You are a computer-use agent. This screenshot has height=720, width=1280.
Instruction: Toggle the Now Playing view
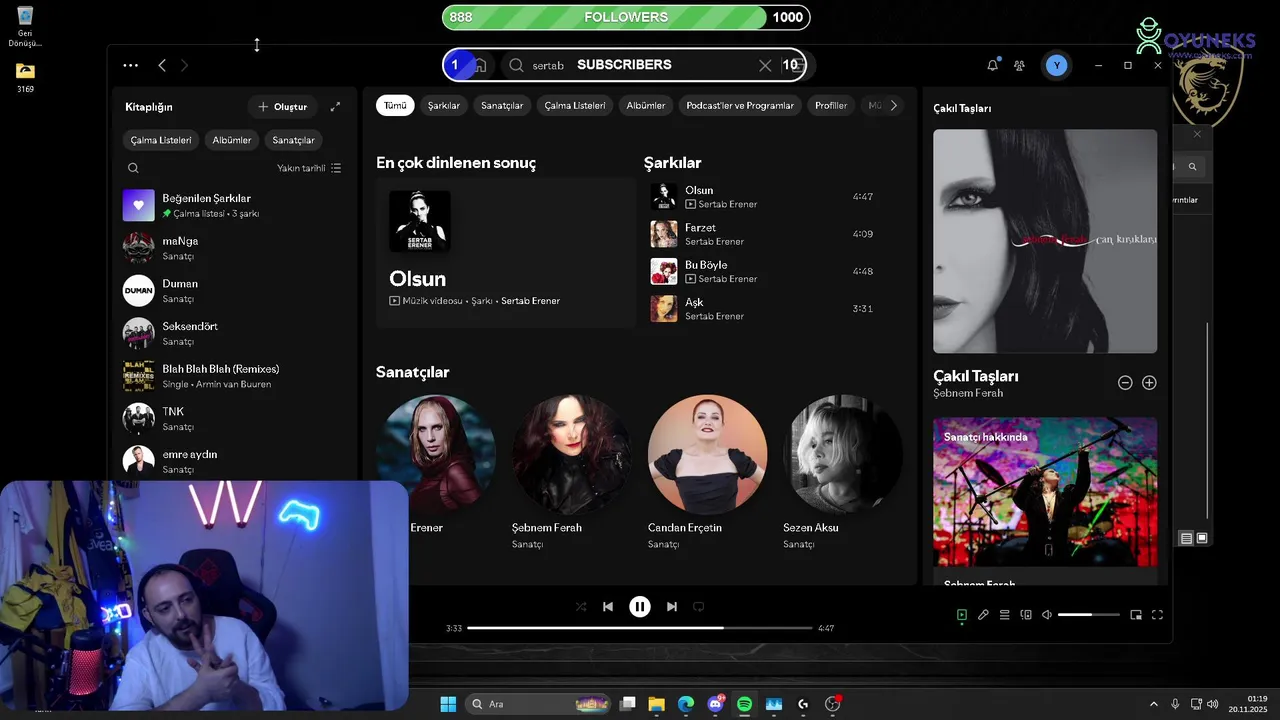click(962, 615)
